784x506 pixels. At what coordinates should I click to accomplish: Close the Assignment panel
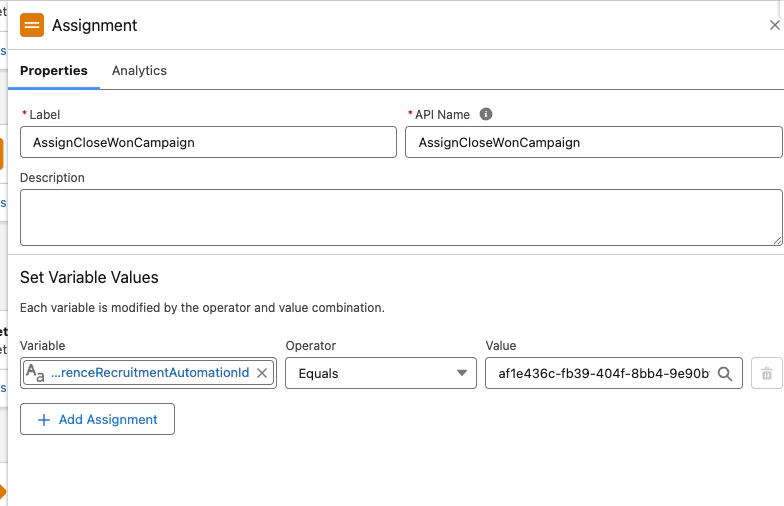(774, 25)
